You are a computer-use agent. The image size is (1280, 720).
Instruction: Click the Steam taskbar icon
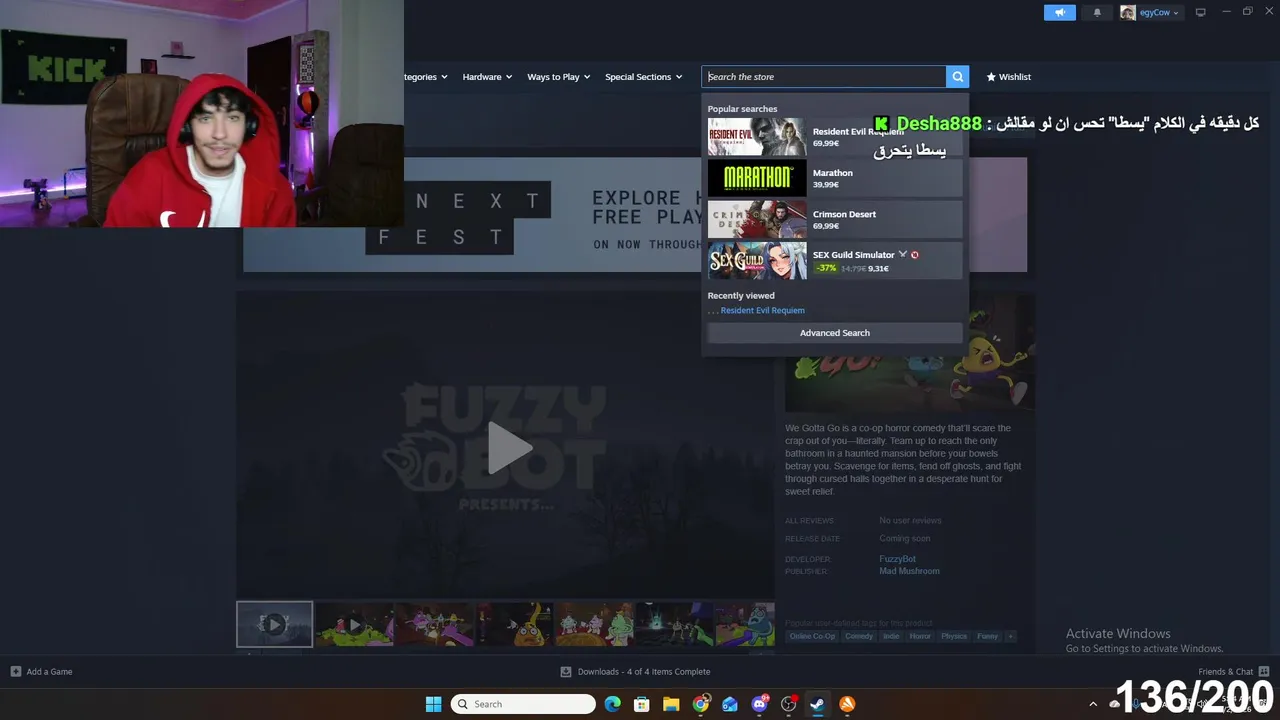click(818, 704)
